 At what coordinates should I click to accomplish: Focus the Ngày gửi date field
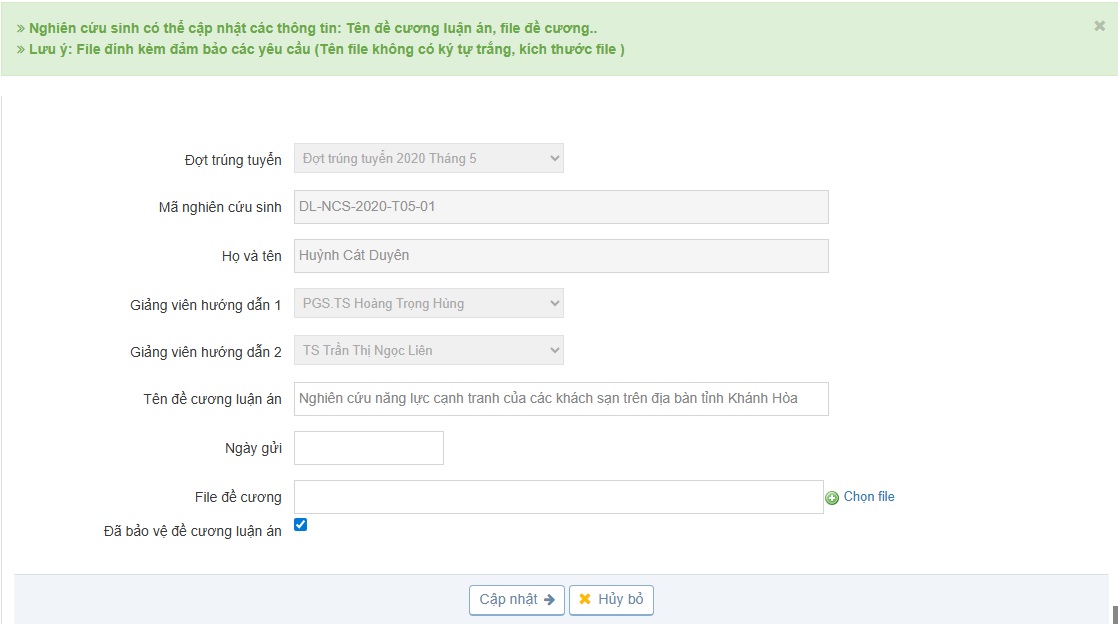click(x=368, y=448)
